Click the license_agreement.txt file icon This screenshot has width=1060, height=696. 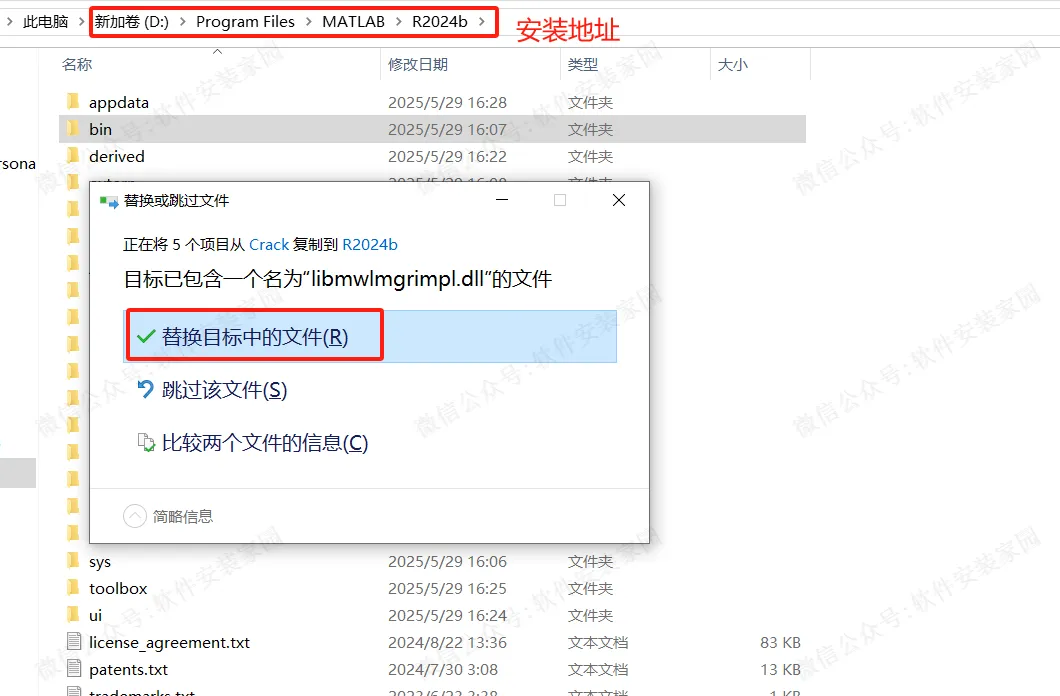click(74, 642)
